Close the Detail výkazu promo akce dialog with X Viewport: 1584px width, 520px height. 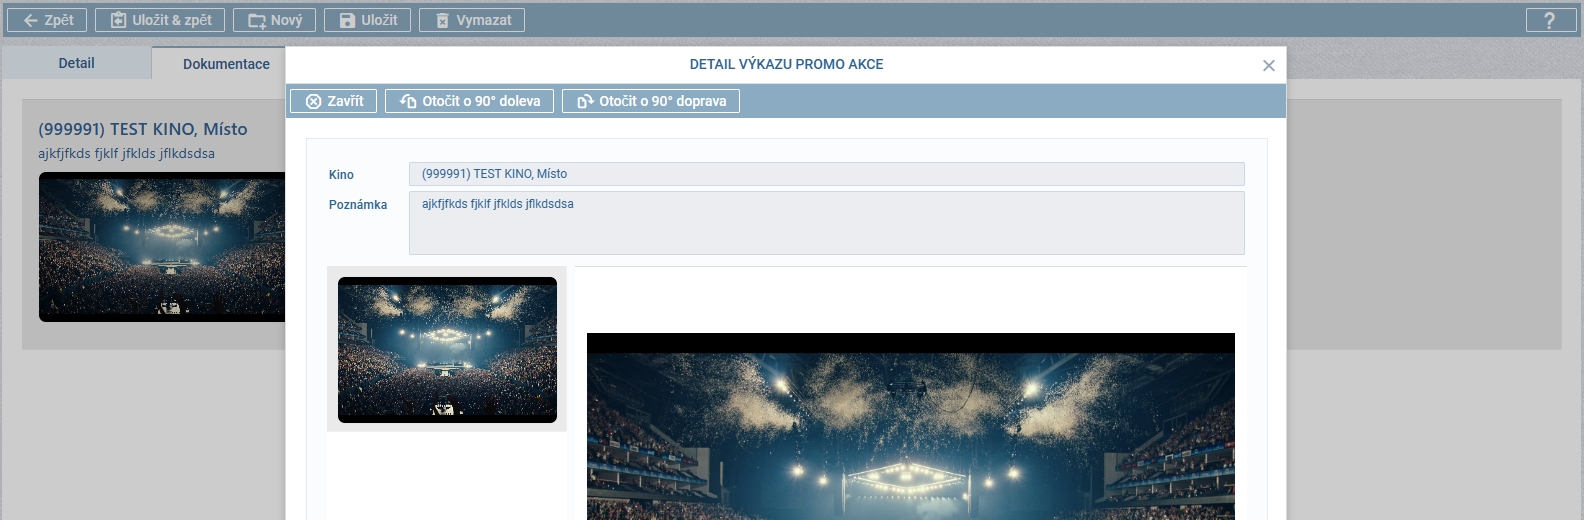point(1268,66)
